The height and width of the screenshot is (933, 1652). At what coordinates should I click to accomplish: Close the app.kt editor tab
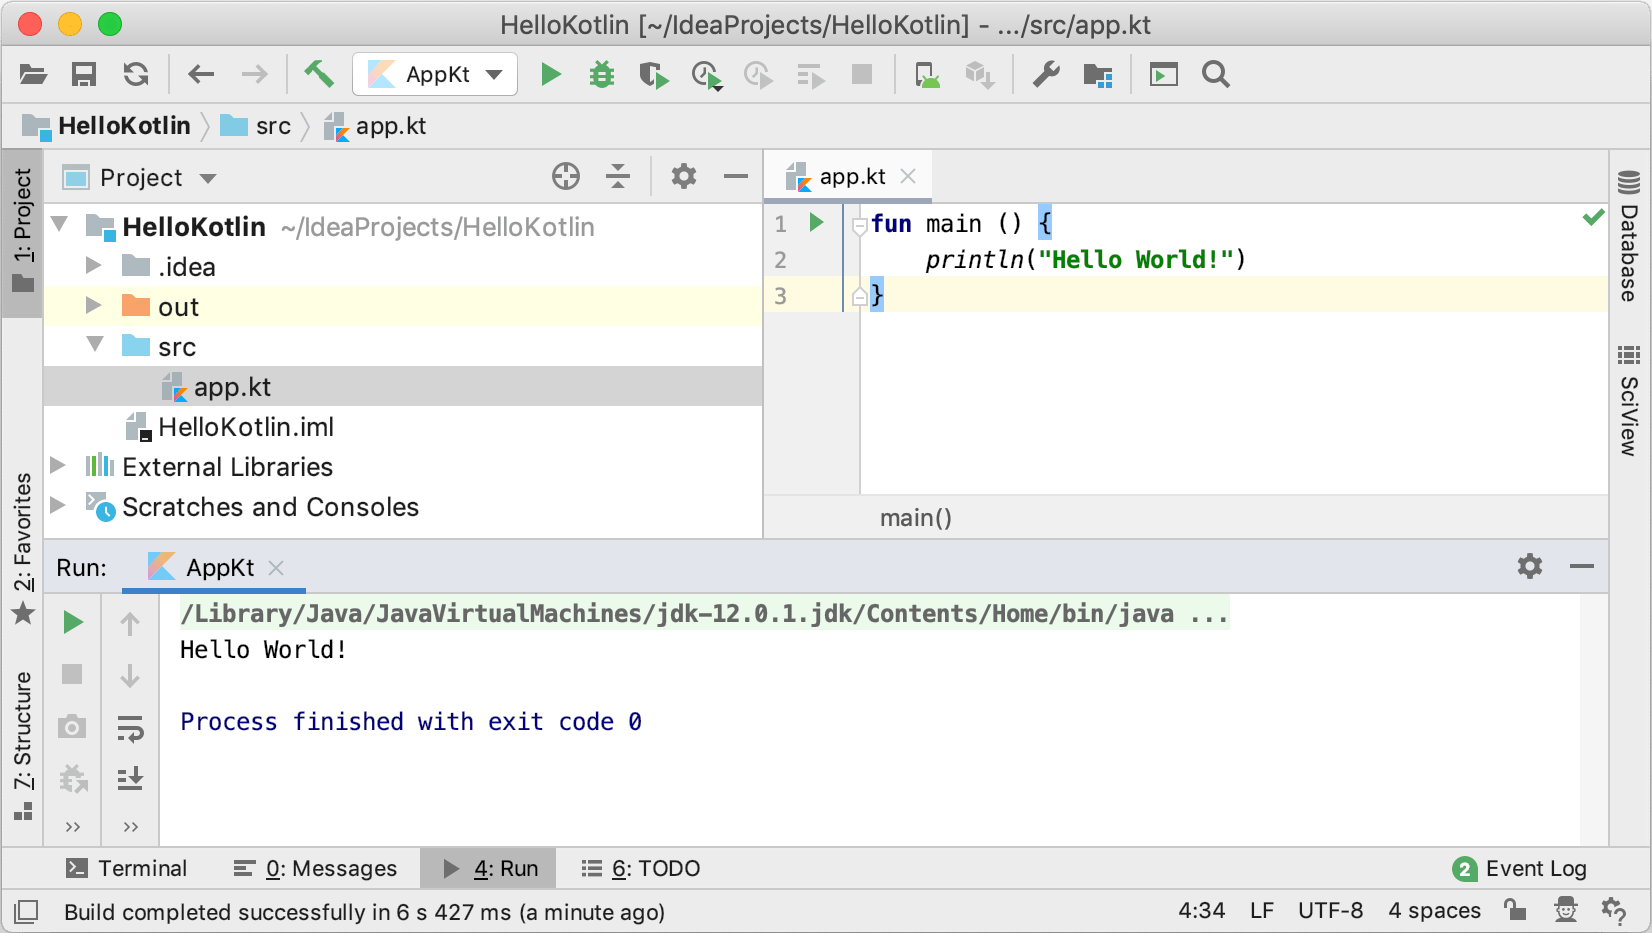point(908,177)
